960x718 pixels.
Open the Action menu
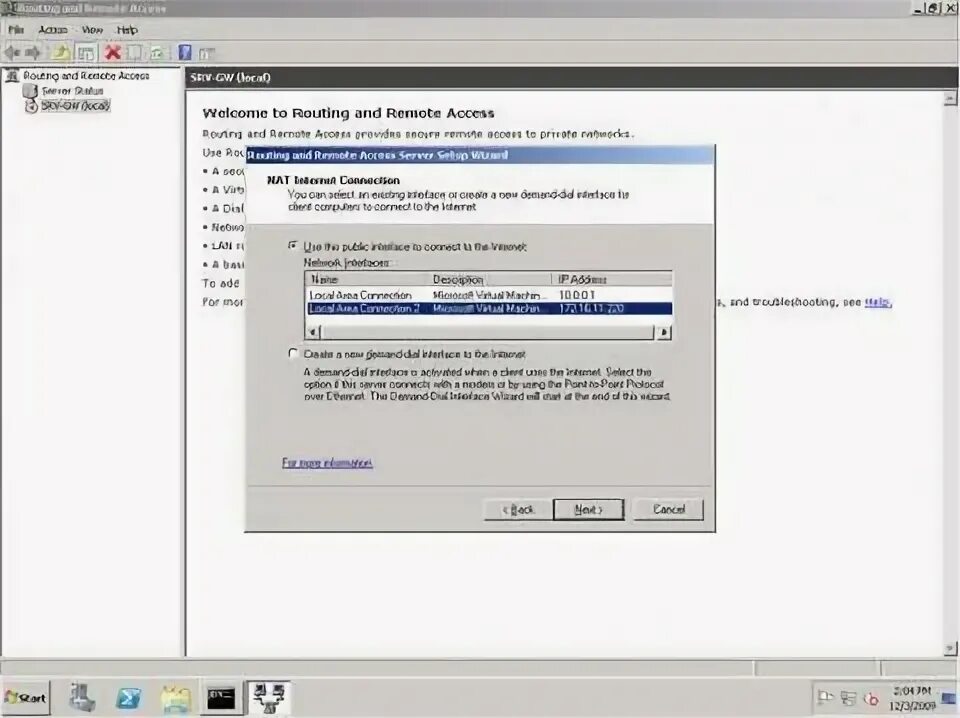tap(53, 29)
